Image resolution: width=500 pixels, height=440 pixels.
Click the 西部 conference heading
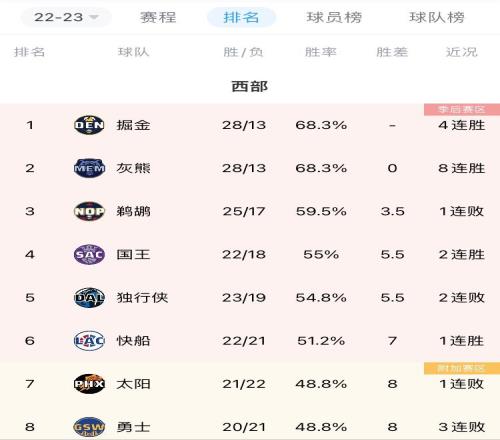pos(250,86)
